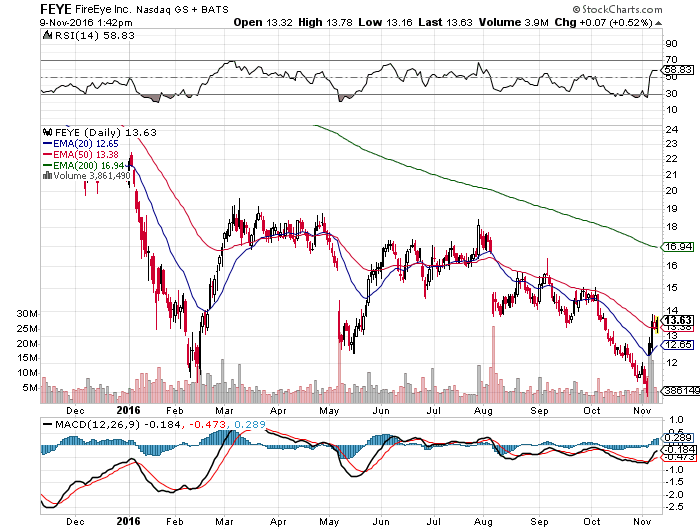Click the Nasdaq GS + BATS exchange label
Image resolution: width=700 pixels, height=530 pixels.
(x=182, y=9)
